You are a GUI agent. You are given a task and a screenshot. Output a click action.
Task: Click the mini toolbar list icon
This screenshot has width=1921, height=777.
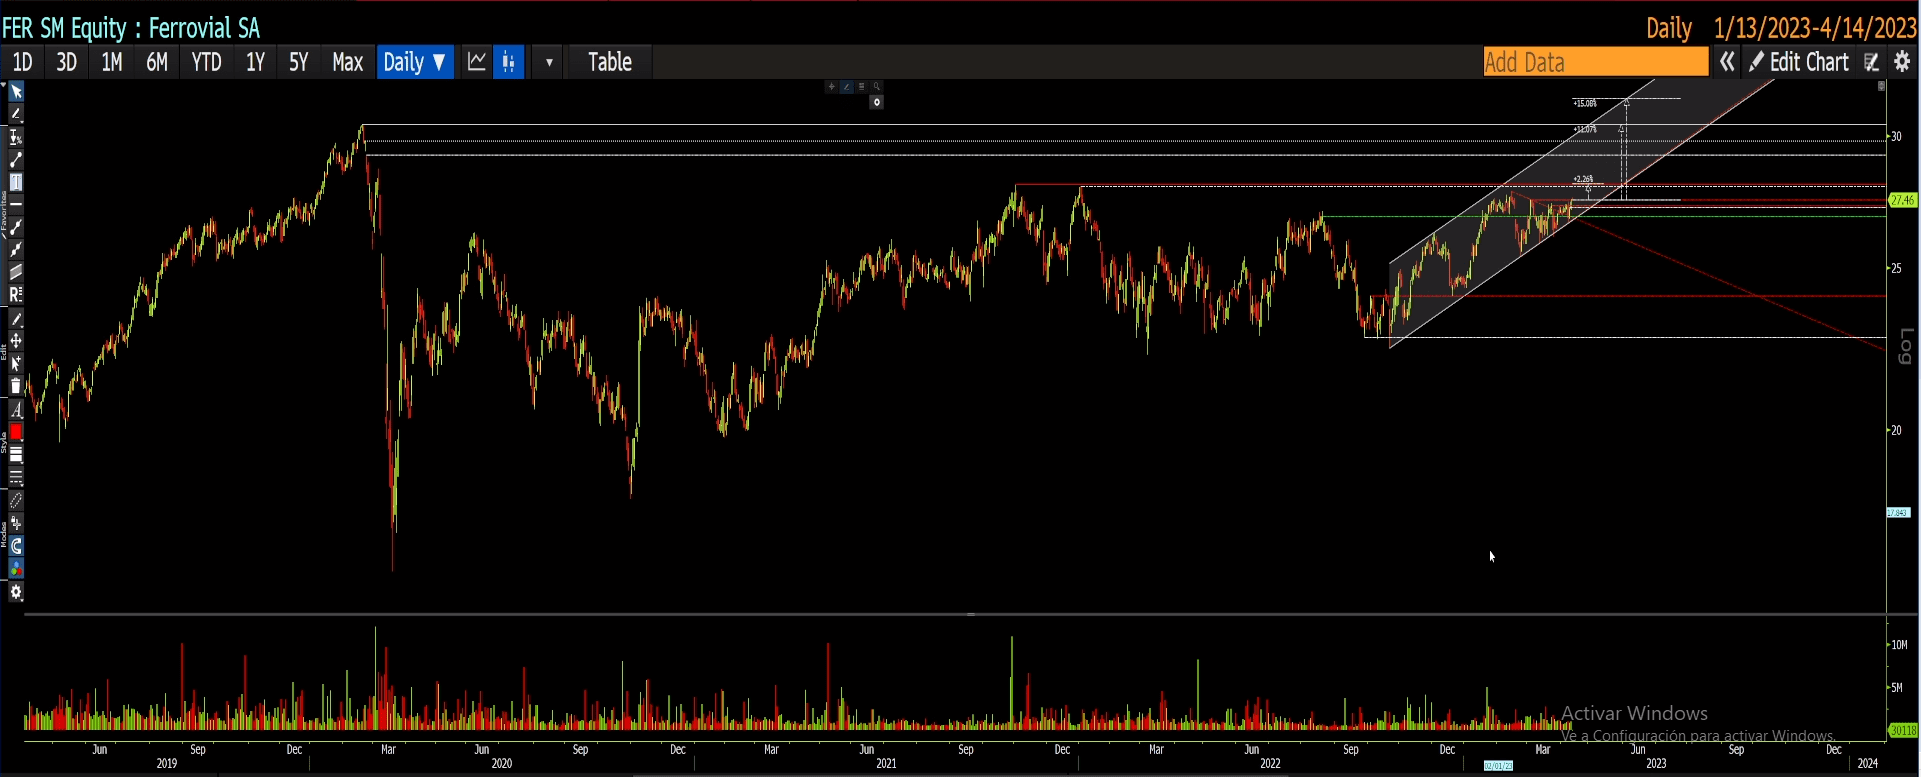click(861, 87)
